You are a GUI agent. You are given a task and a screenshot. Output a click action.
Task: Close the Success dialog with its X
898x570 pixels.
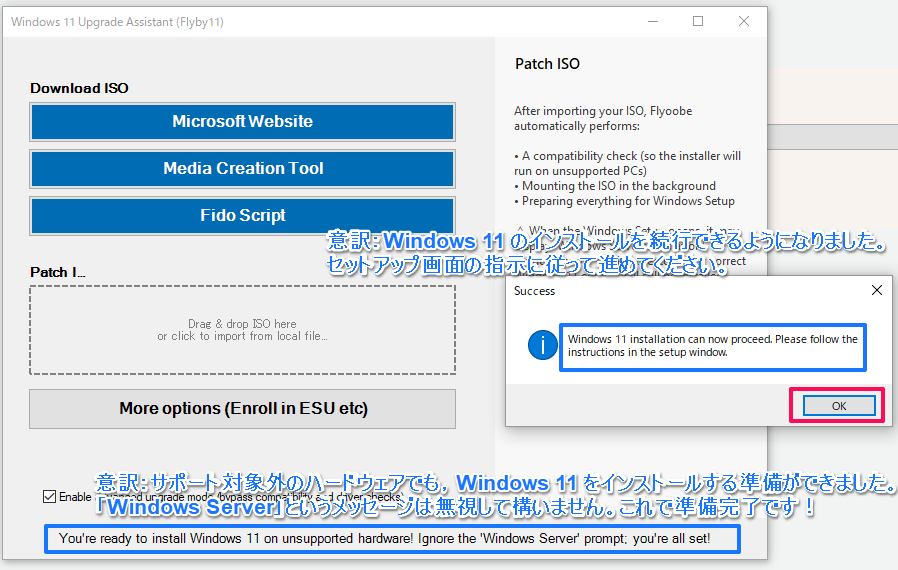[876, 291]
